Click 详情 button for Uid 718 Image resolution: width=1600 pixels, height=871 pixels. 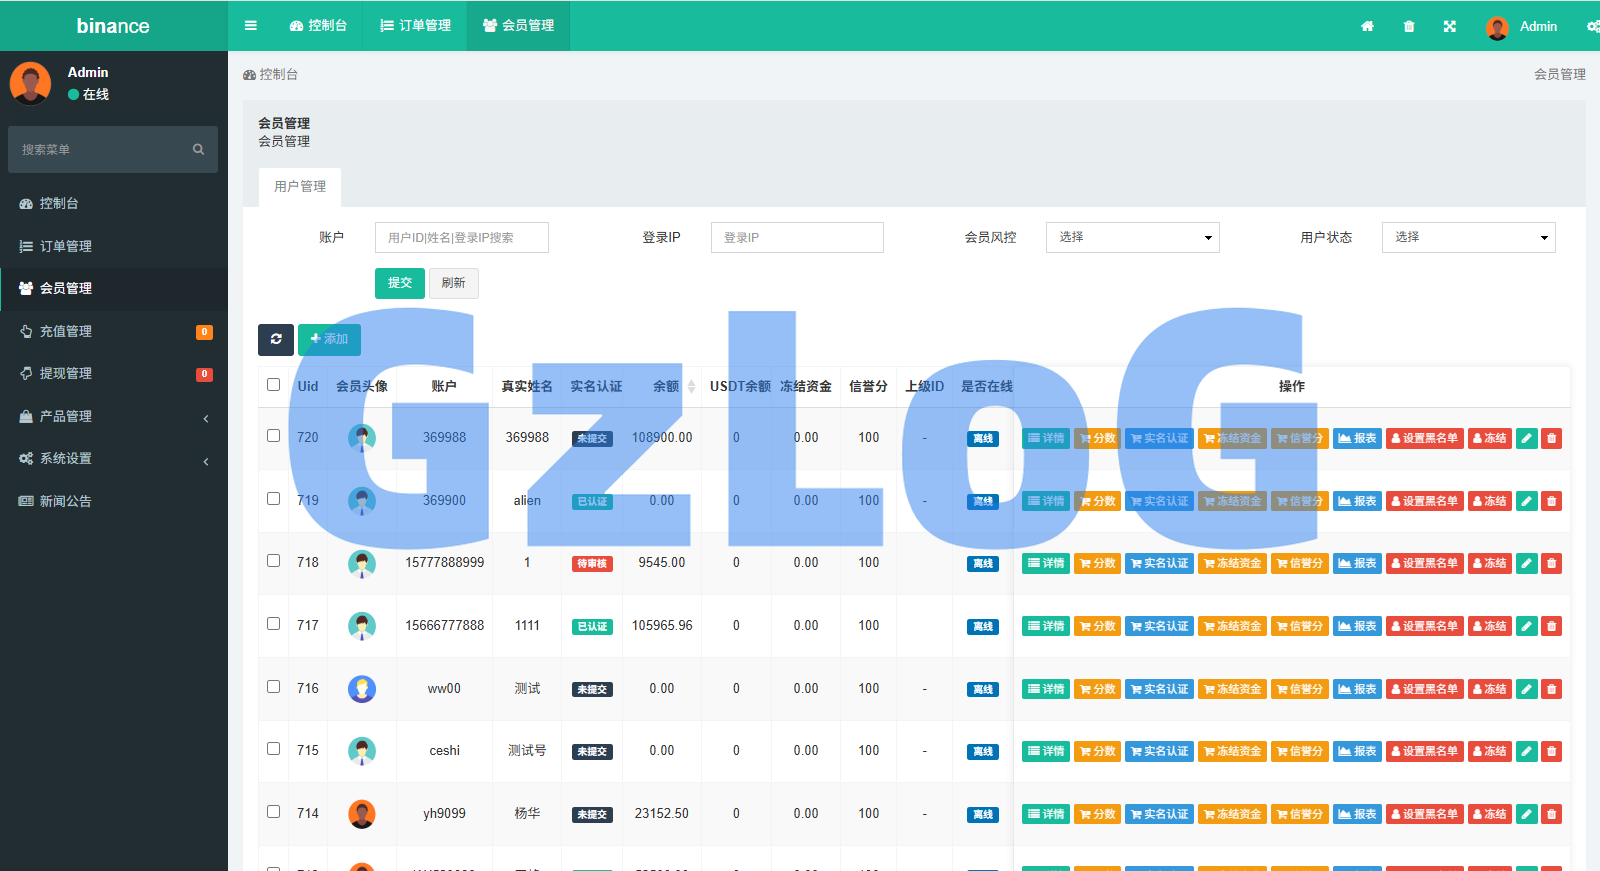point(1046,563)
